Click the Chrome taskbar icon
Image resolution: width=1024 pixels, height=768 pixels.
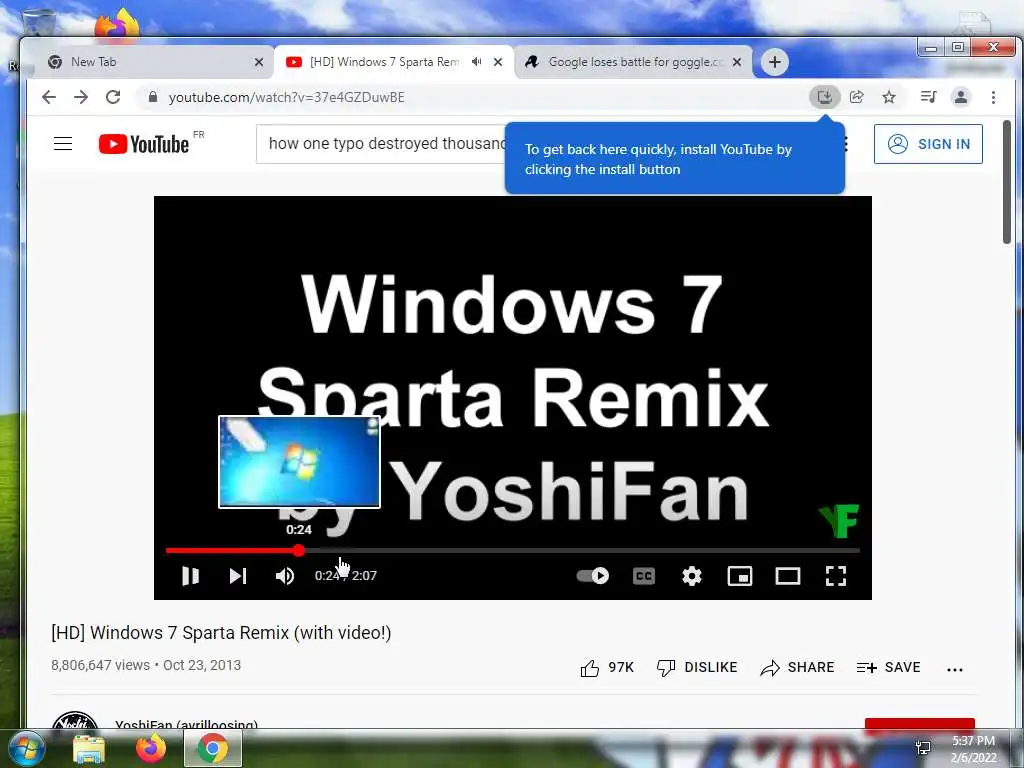tap(213, 748)
